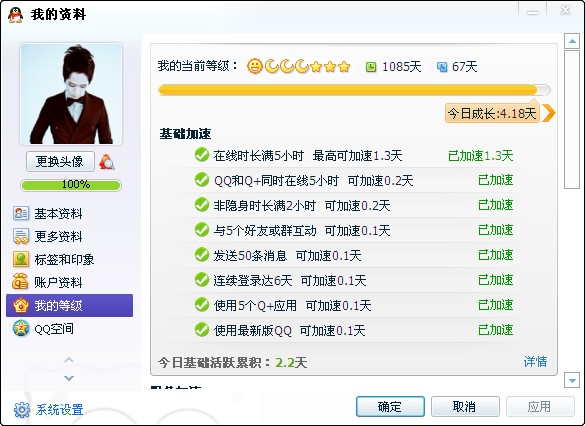
Task: Click the 我的等级 crown icon
Action: (21, 305)
